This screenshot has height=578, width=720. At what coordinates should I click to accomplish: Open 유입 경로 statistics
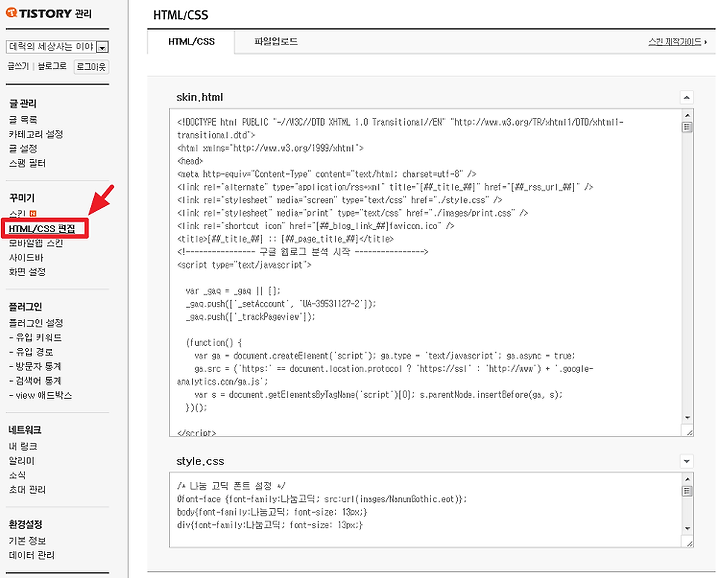(31, 352)
